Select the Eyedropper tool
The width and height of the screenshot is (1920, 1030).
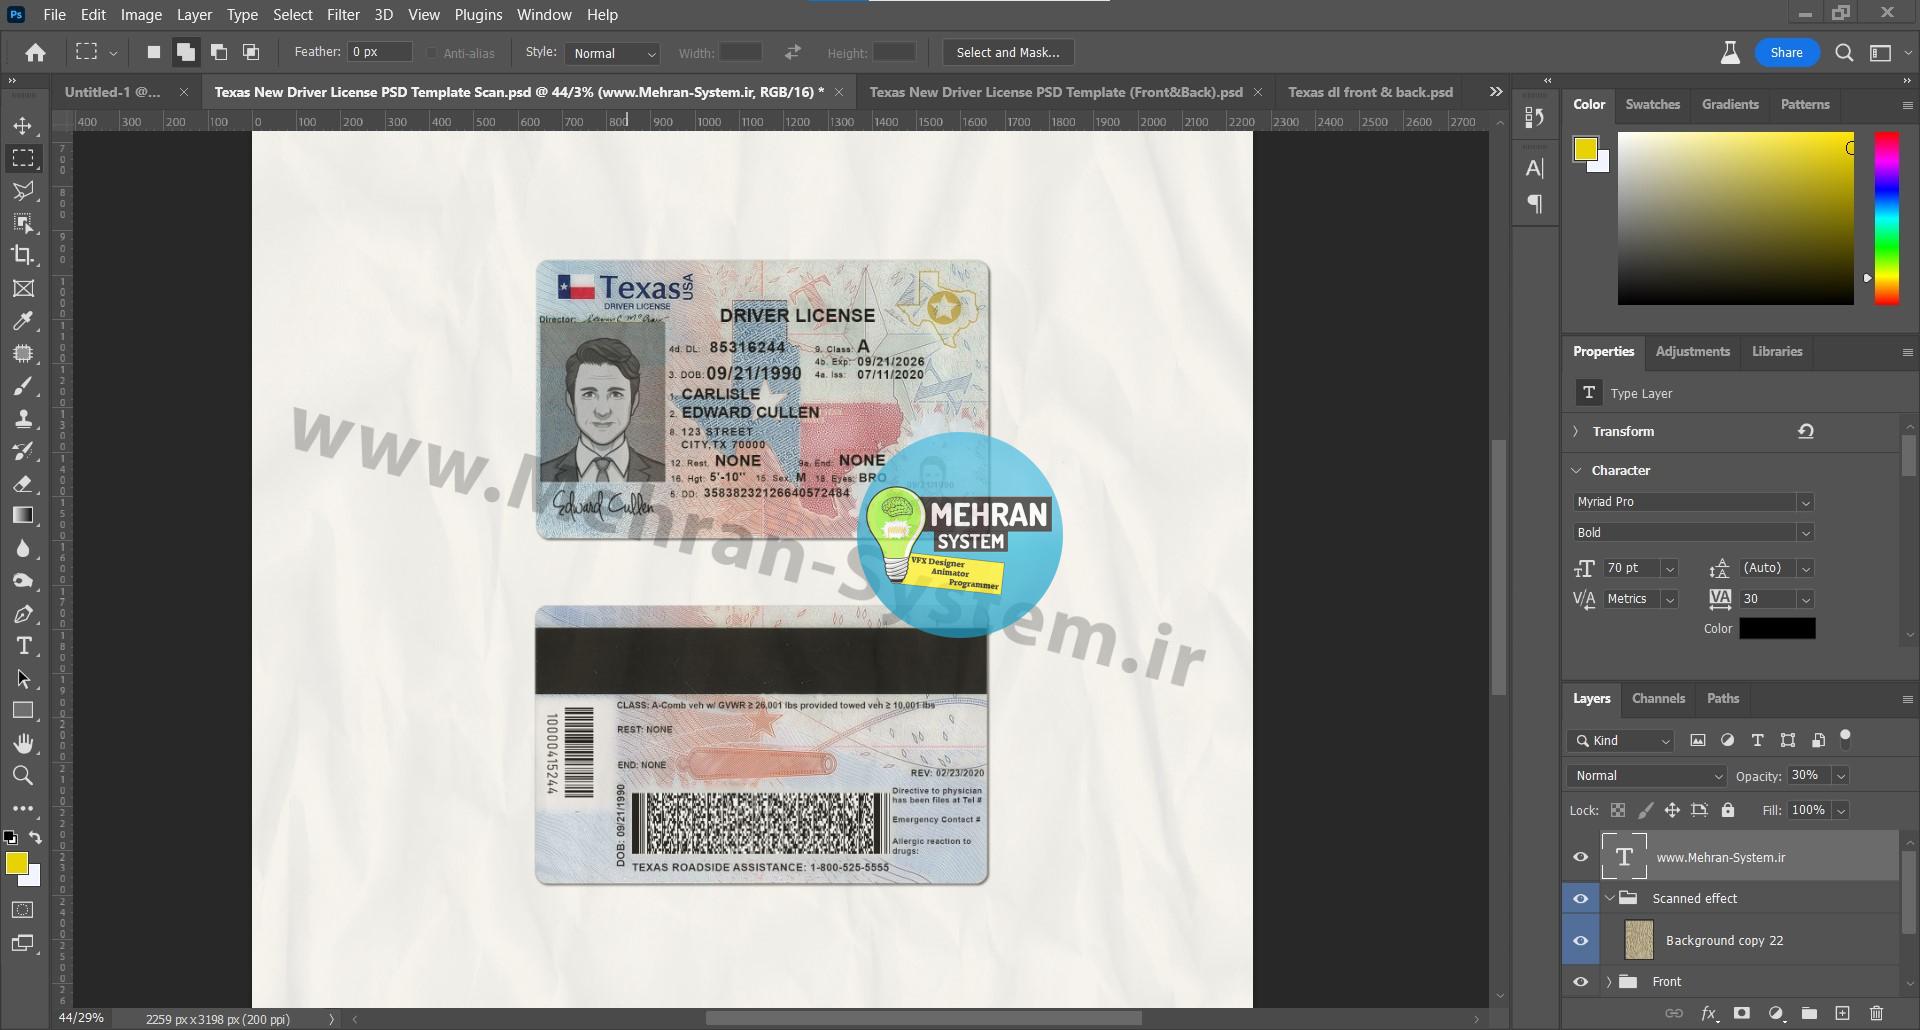point(23,321)
